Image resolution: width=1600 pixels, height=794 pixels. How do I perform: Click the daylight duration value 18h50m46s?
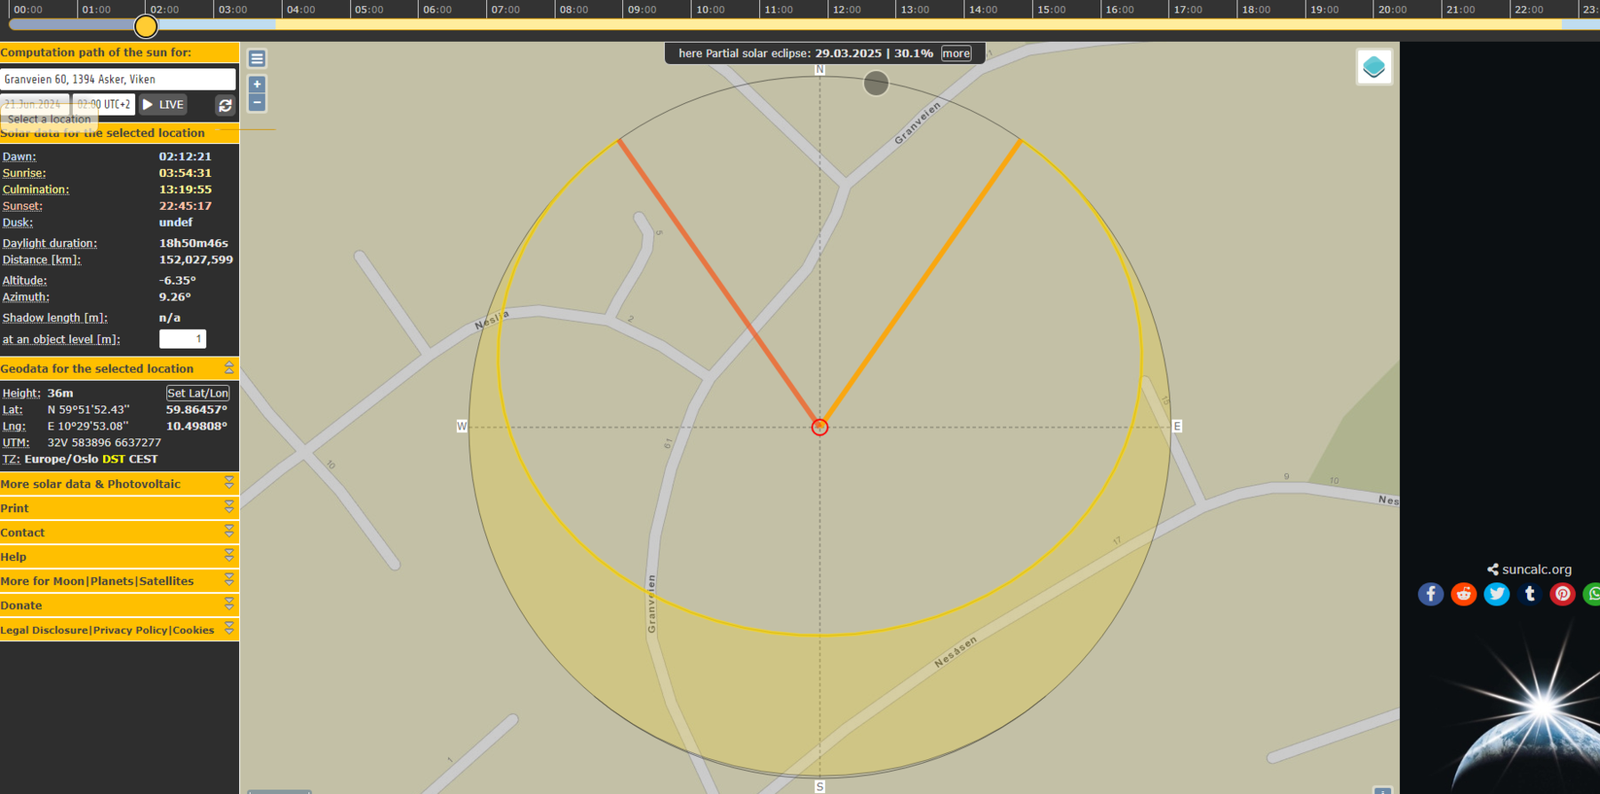194,243
